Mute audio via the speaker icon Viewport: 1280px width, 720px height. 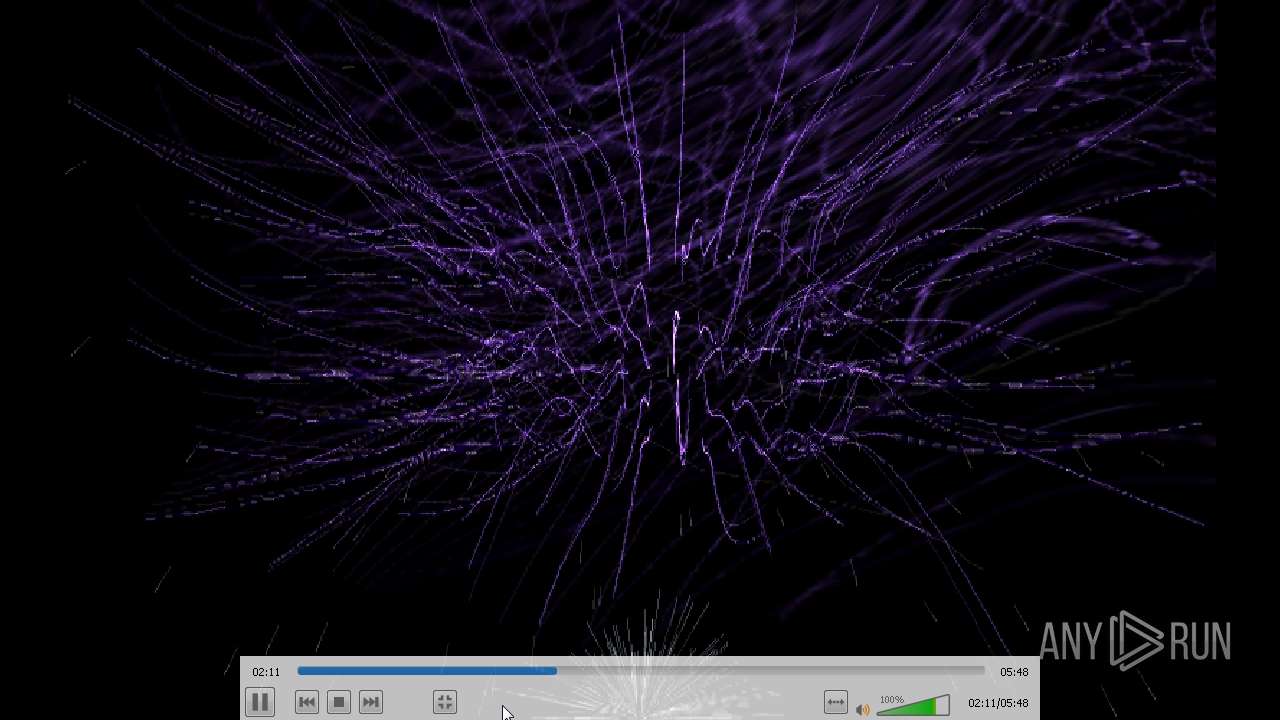tap(862, 709)
